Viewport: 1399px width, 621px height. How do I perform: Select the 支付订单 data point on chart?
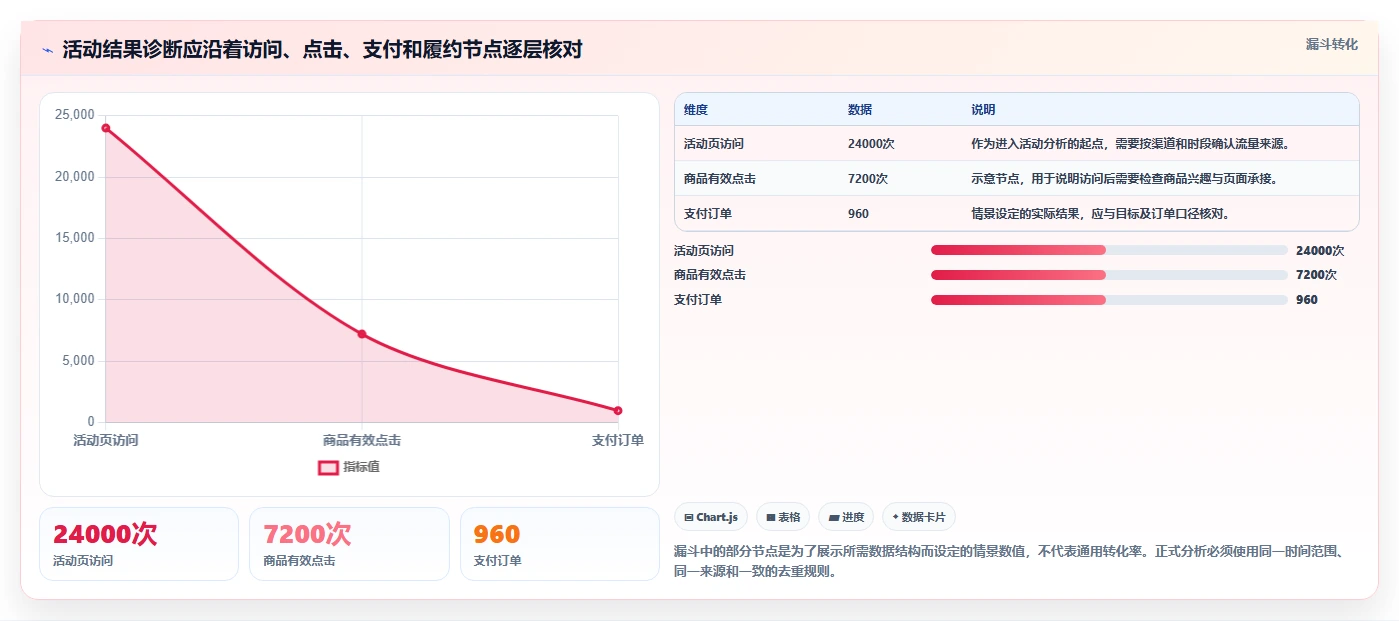(x=618, y=411)
